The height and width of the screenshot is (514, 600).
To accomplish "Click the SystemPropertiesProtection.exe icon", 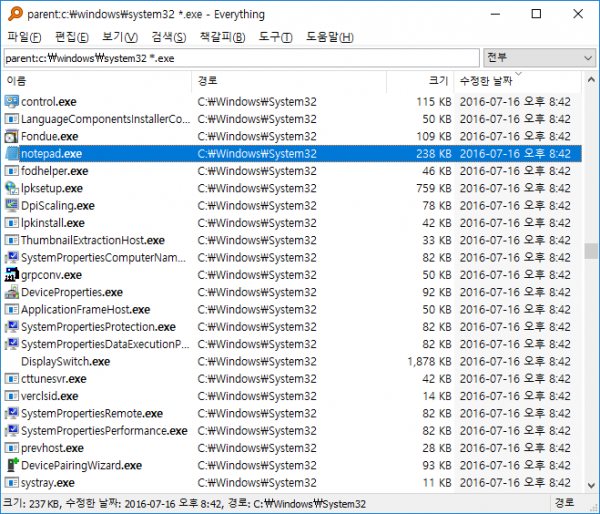I will 11,327.
